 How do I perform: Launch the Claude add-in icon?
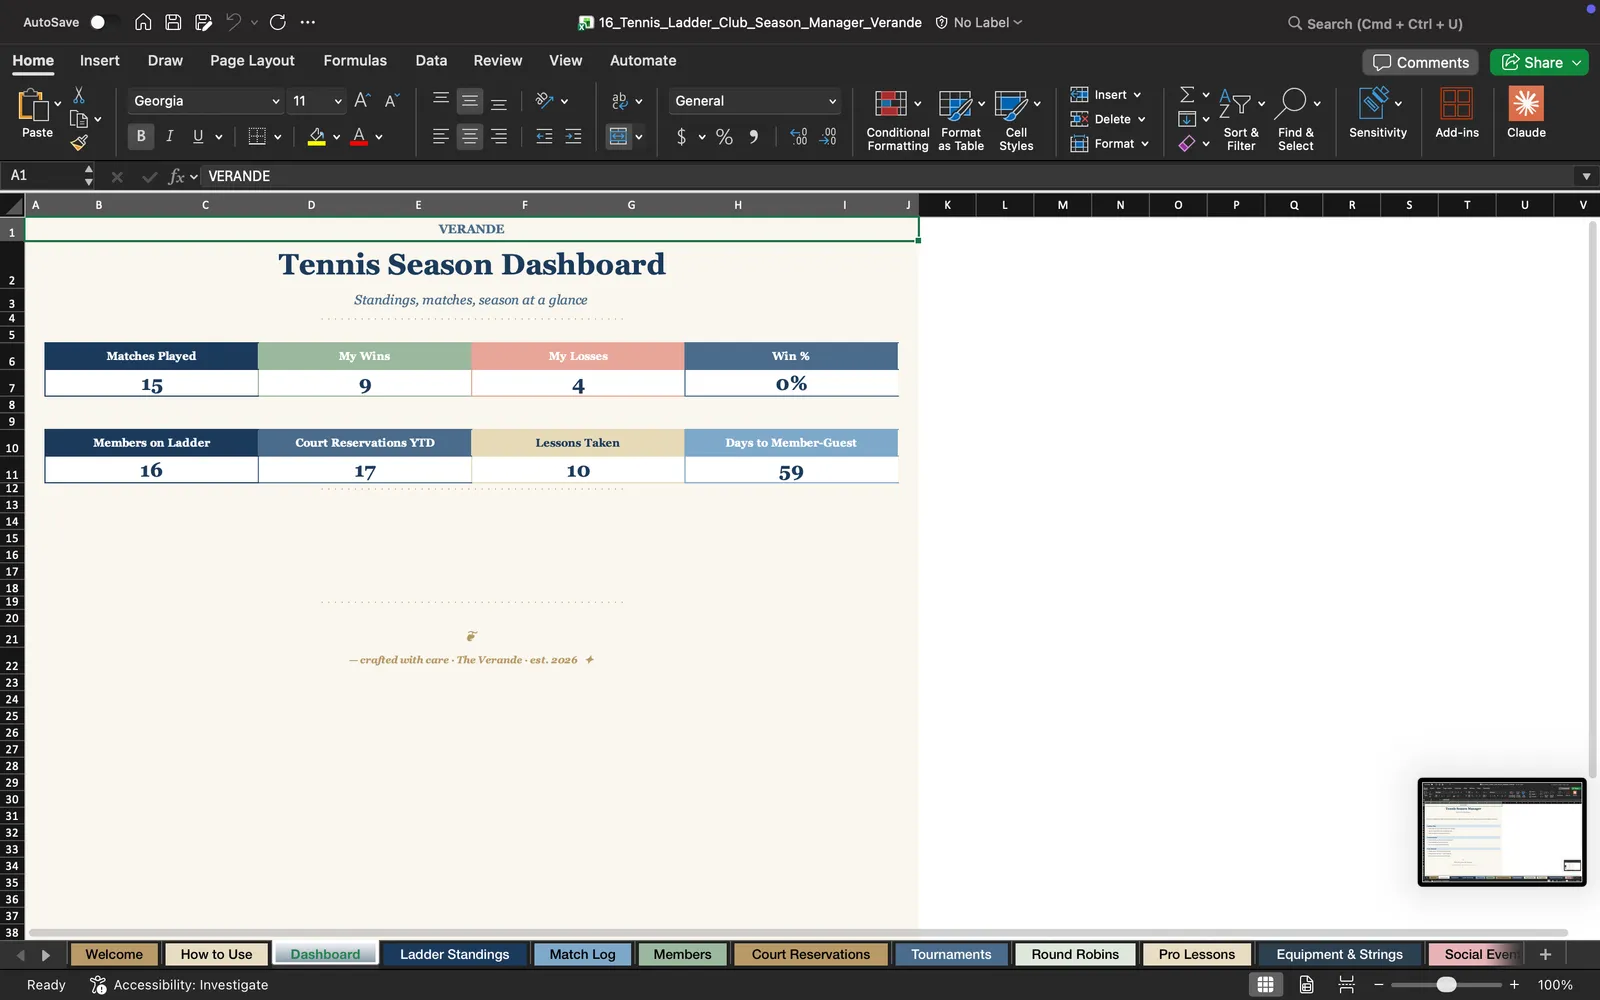pos(1526,104)
